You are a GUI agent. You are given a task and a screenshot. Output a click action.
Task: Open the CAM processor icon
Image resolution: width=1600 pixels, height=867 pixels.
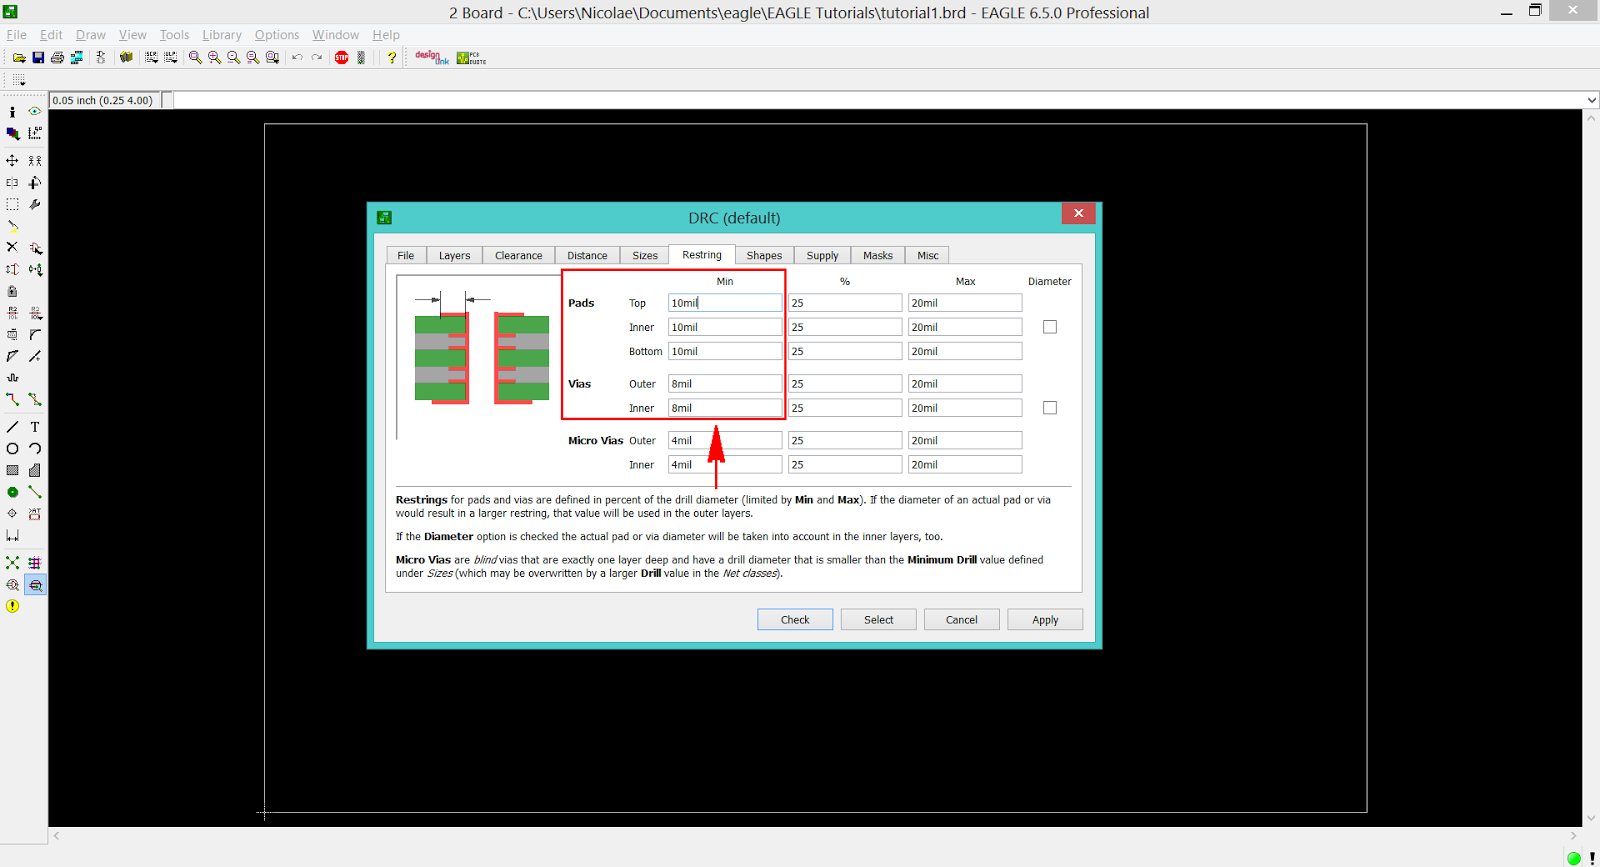[x=76, y=58]
